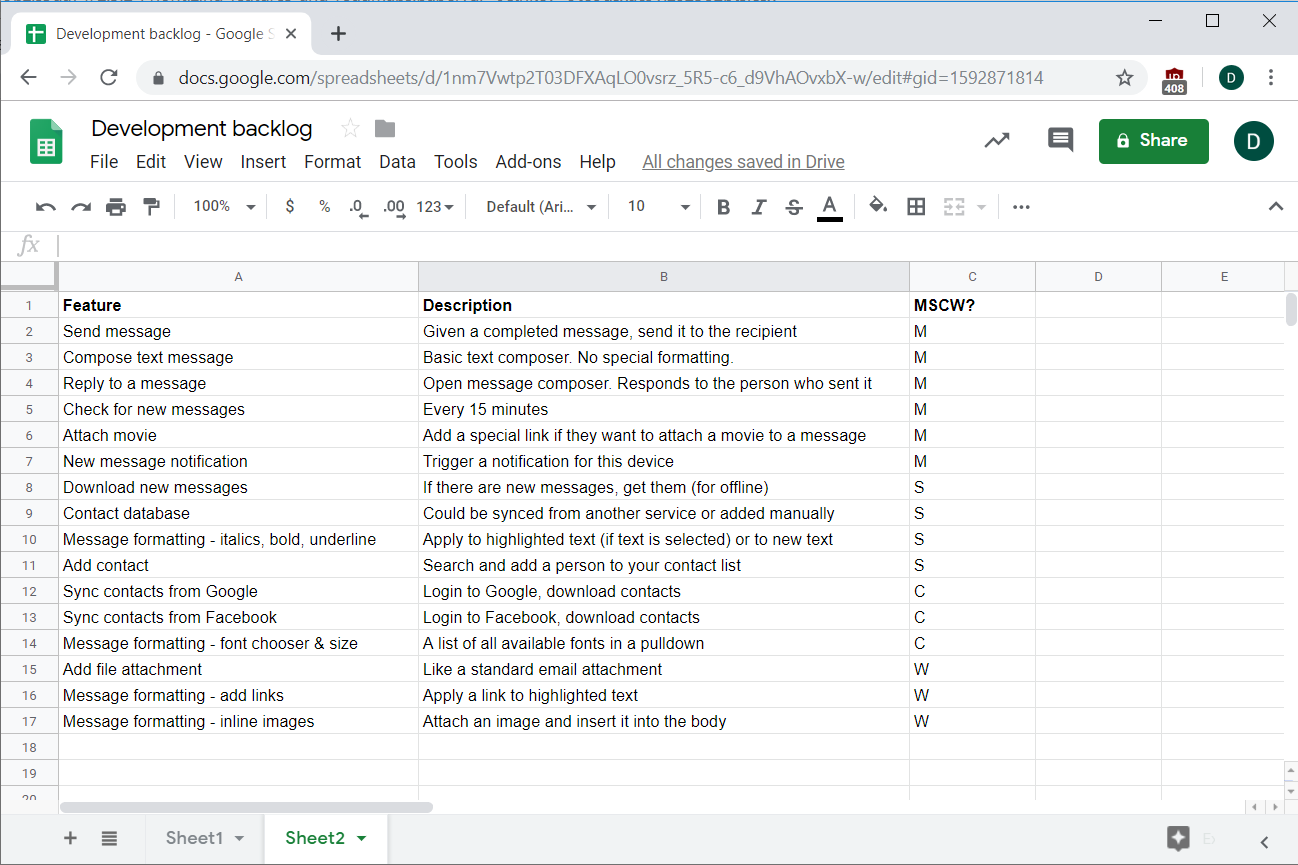Toggle strikethrough formatting
This screenshot has width=1298, height=865.
794,207
